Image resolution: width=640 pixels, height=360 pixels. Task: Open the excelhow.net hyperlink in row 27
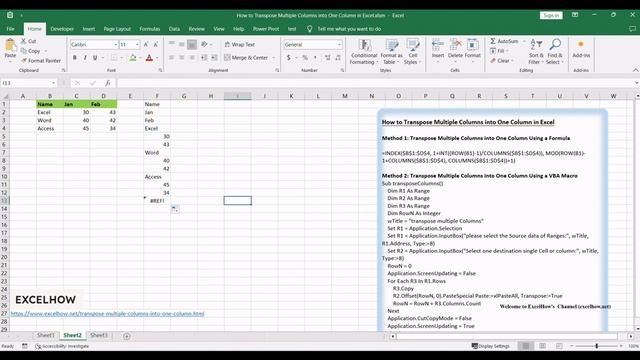point(107,314)
